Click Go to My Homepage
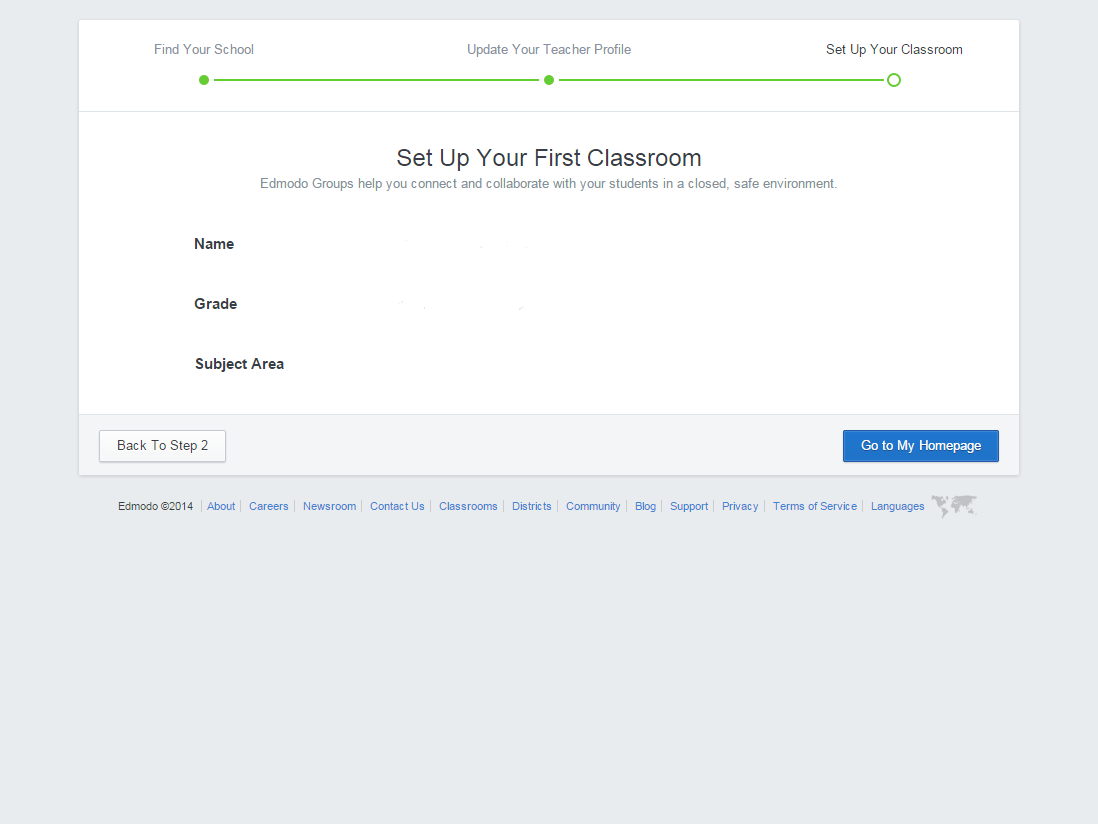This screenshot has width=1098, height=824. point(920,445)
